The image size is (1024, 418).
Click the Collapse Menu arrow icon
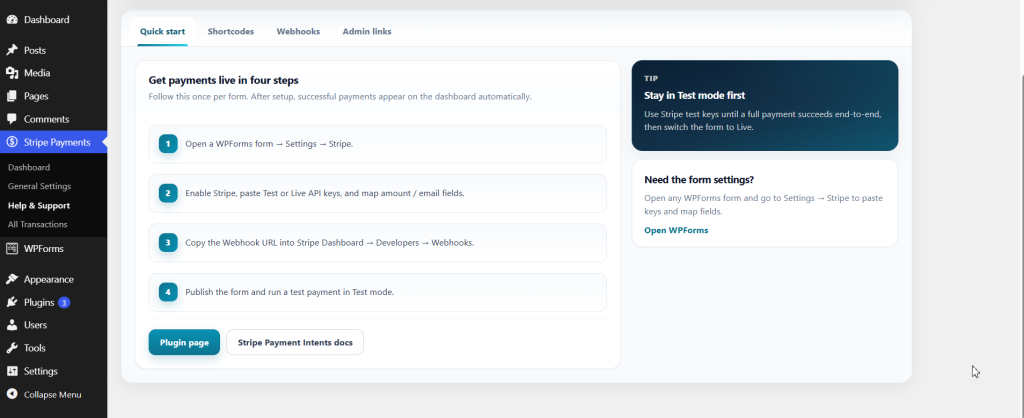pos(12,394)
